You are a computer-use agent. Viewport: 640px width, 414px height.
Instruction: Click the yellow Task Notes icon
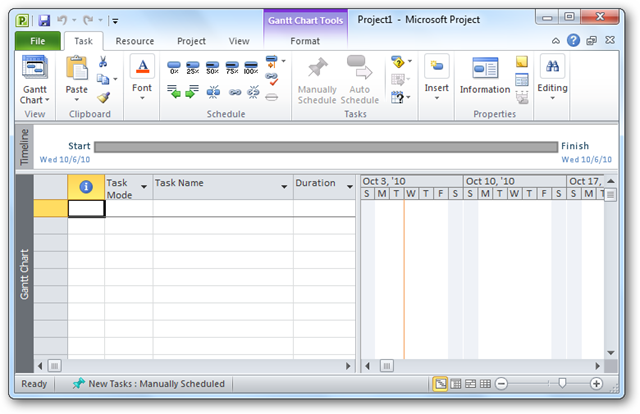click(x=522, y=62)
